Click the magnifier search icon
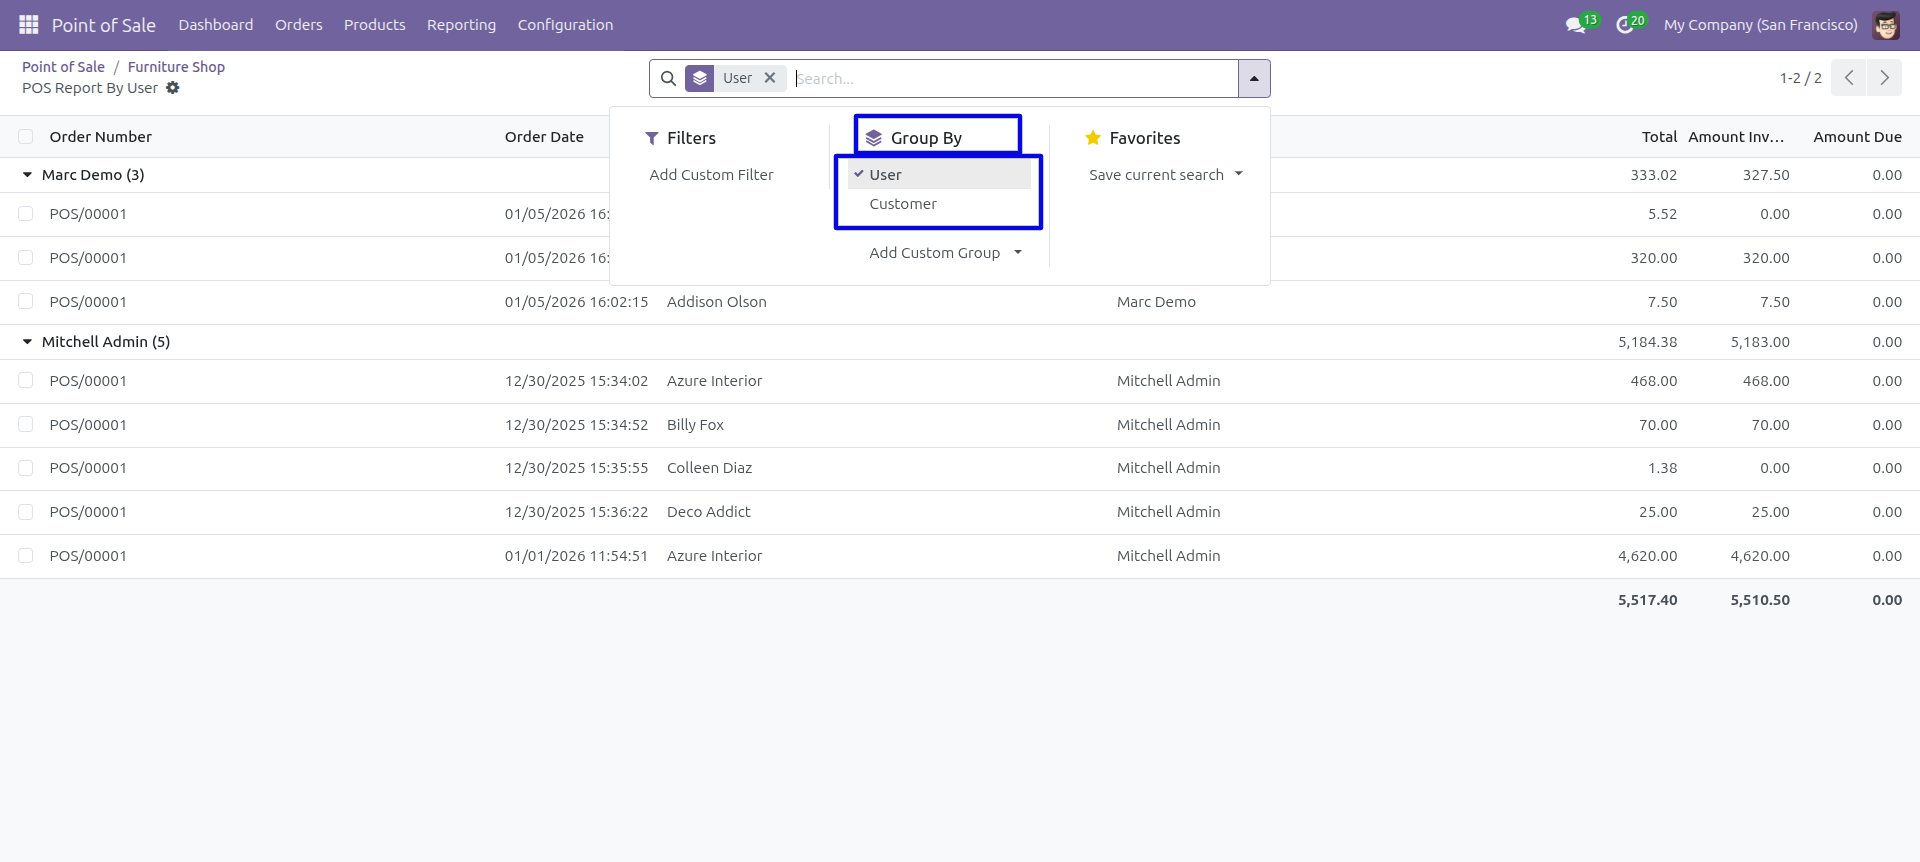1920x862 pixels. coord(668,78)
